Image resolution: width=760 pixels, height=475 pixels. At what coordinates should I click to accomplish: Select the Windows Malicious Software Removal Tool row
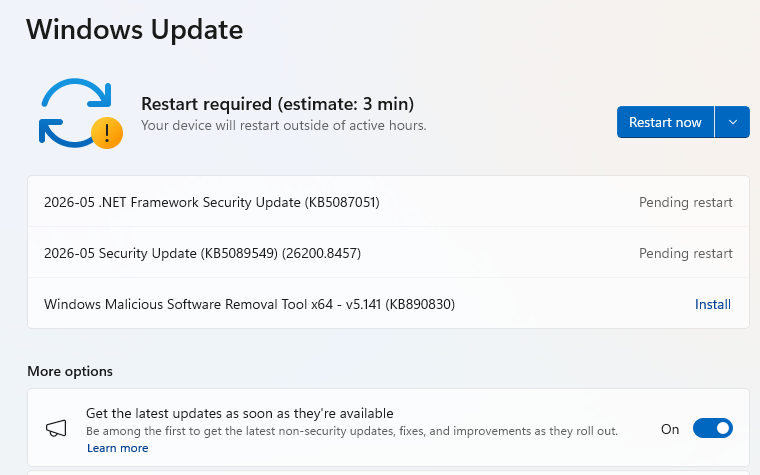click(x=388, y=304)
